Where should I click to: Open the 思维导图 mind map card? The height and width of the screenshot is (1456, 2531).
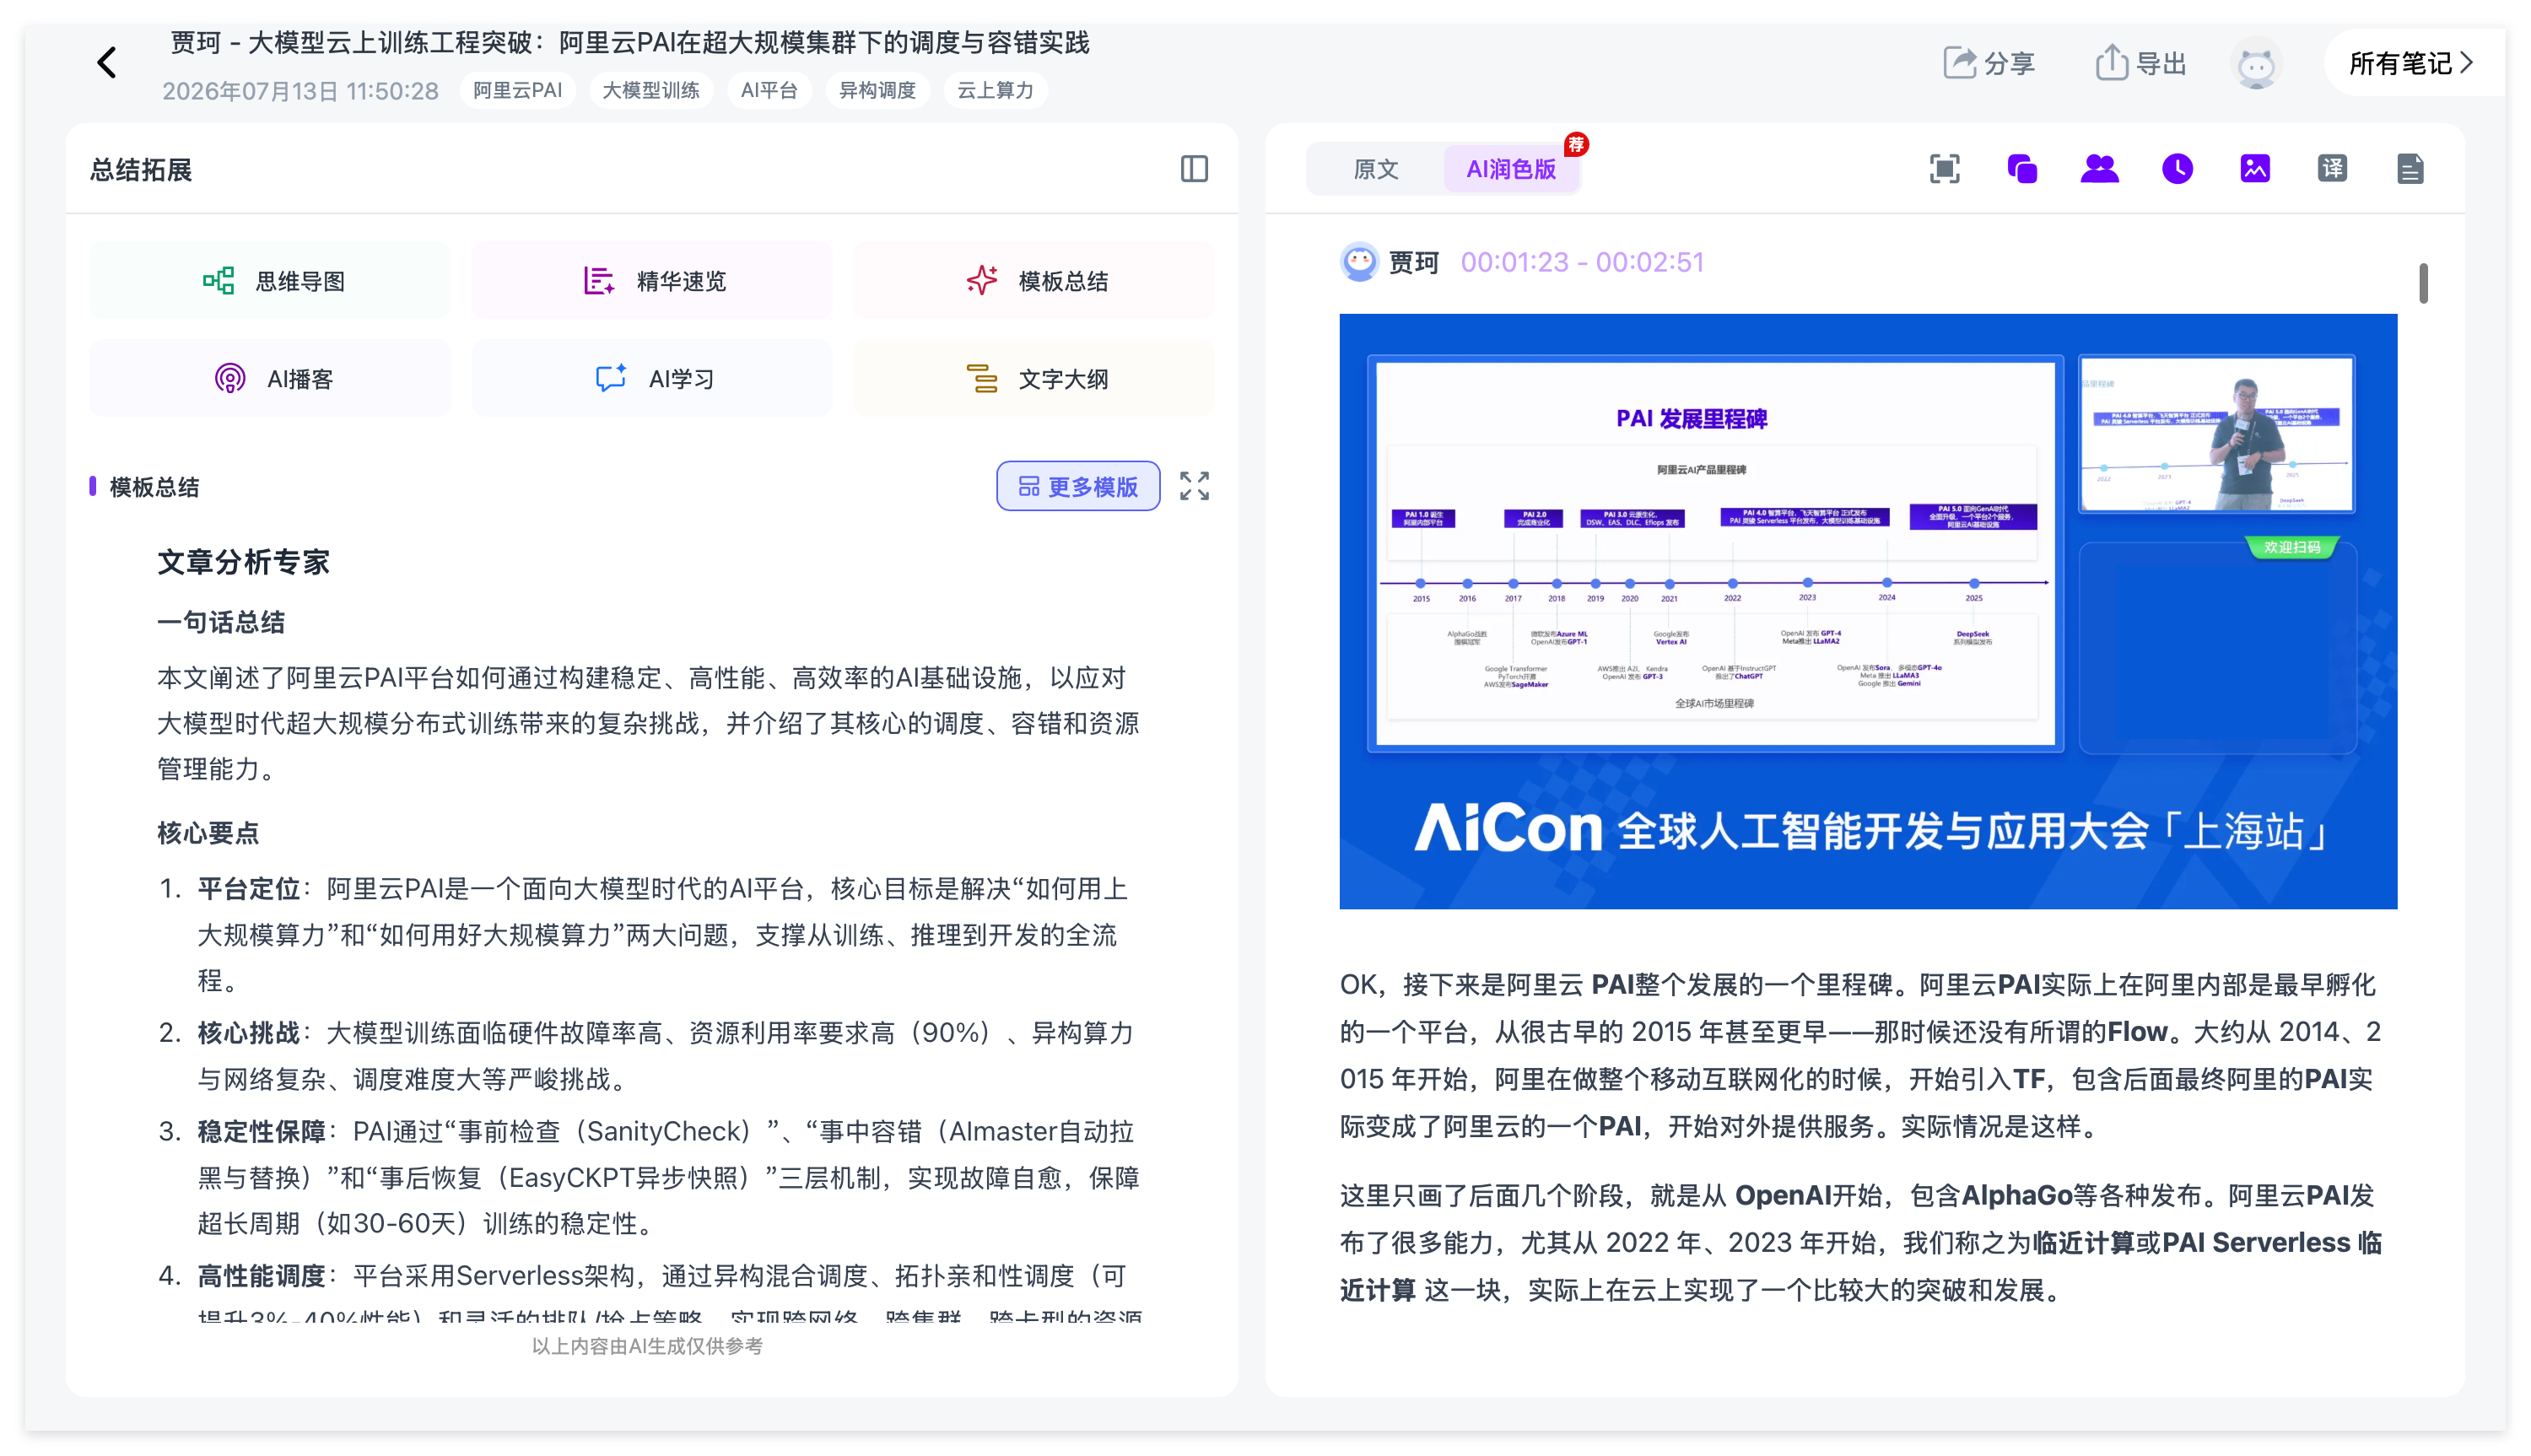[270, 281]
